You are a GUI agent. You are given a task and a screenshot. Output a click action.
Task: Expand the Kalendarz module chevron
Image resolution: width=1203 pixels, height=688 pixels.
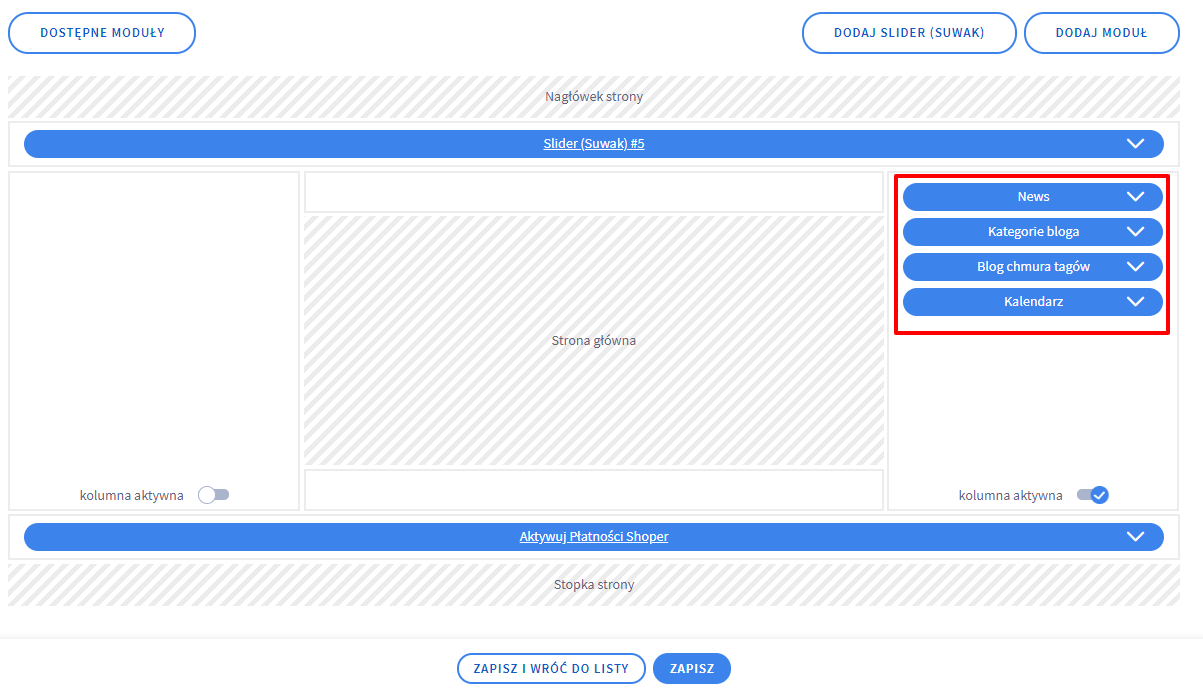[x=1135, y=301]
